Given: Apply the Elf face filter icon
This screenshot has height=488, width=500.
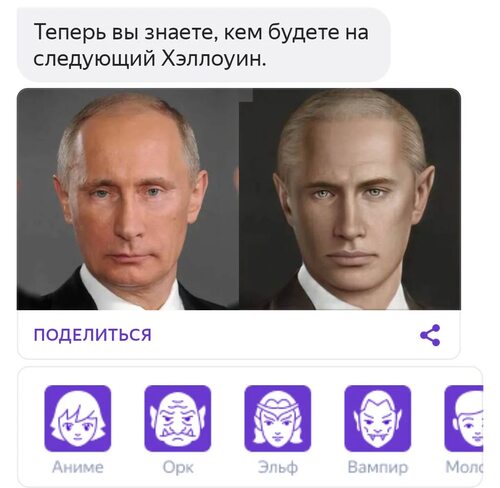Looking at the screenshot, I should 278,418.
